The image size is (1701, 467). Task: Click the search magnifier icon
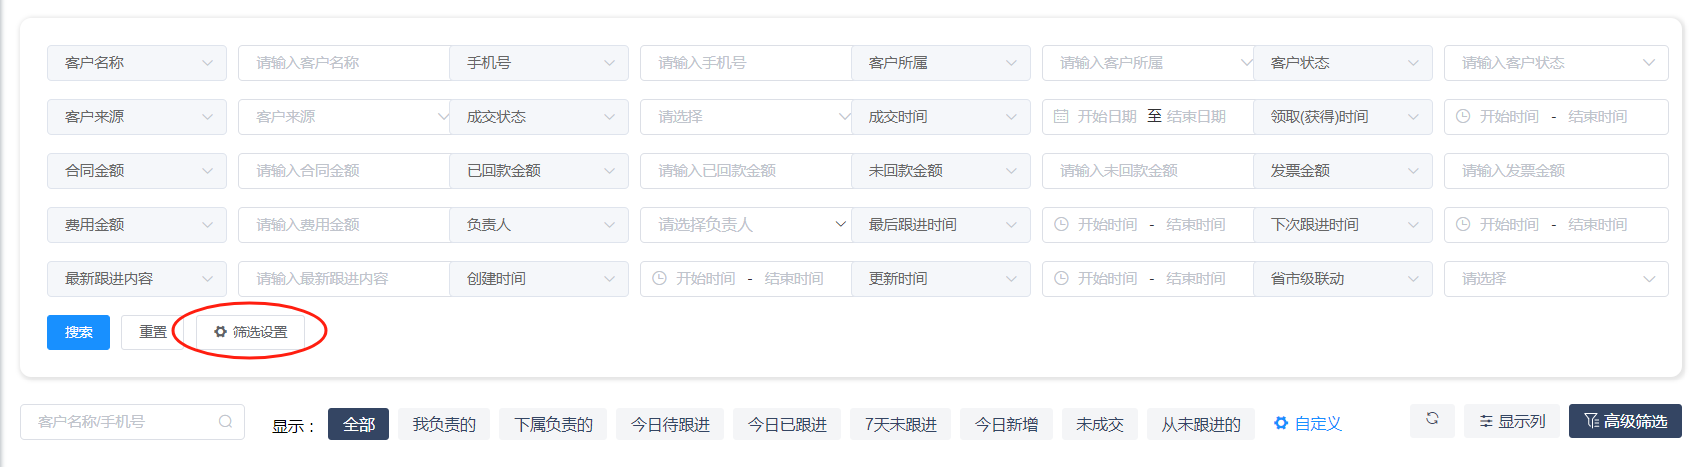[x=226, y=422]
